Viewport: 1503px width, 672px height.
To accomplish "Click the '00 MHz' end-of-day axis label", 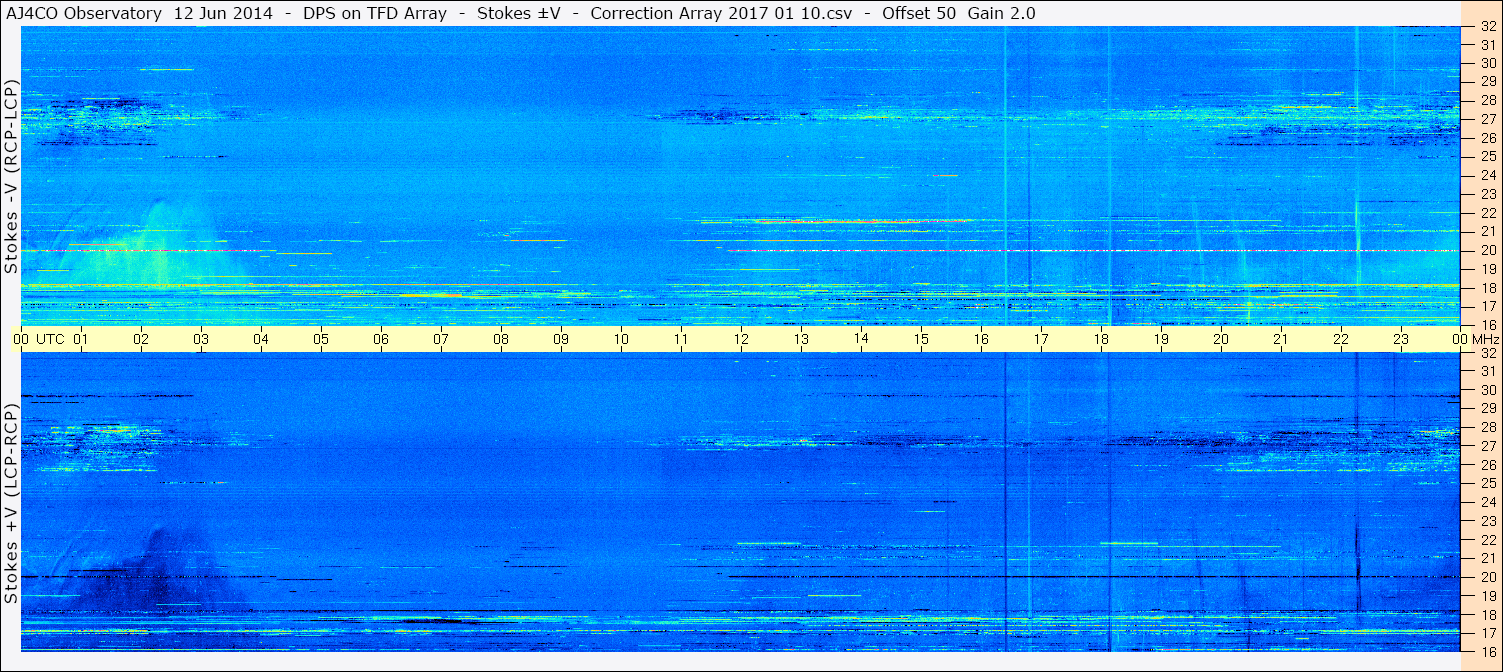I will point(1475,339).
